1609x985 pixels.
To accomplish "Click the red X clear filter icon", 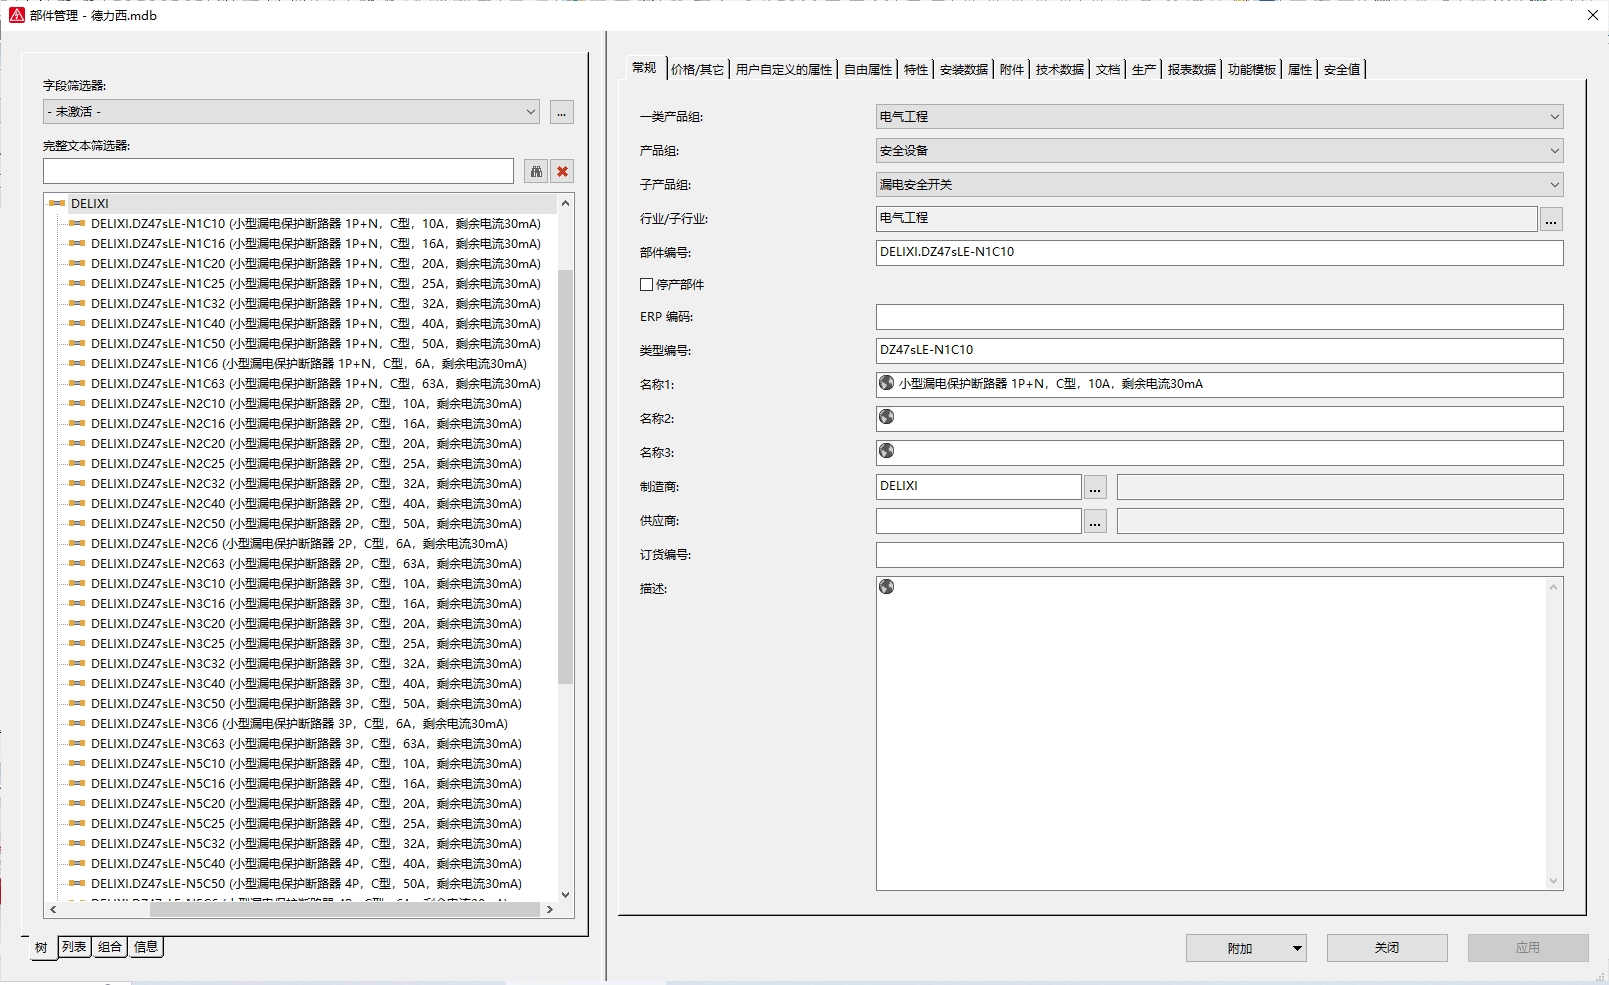I will (x=563, y=172).
